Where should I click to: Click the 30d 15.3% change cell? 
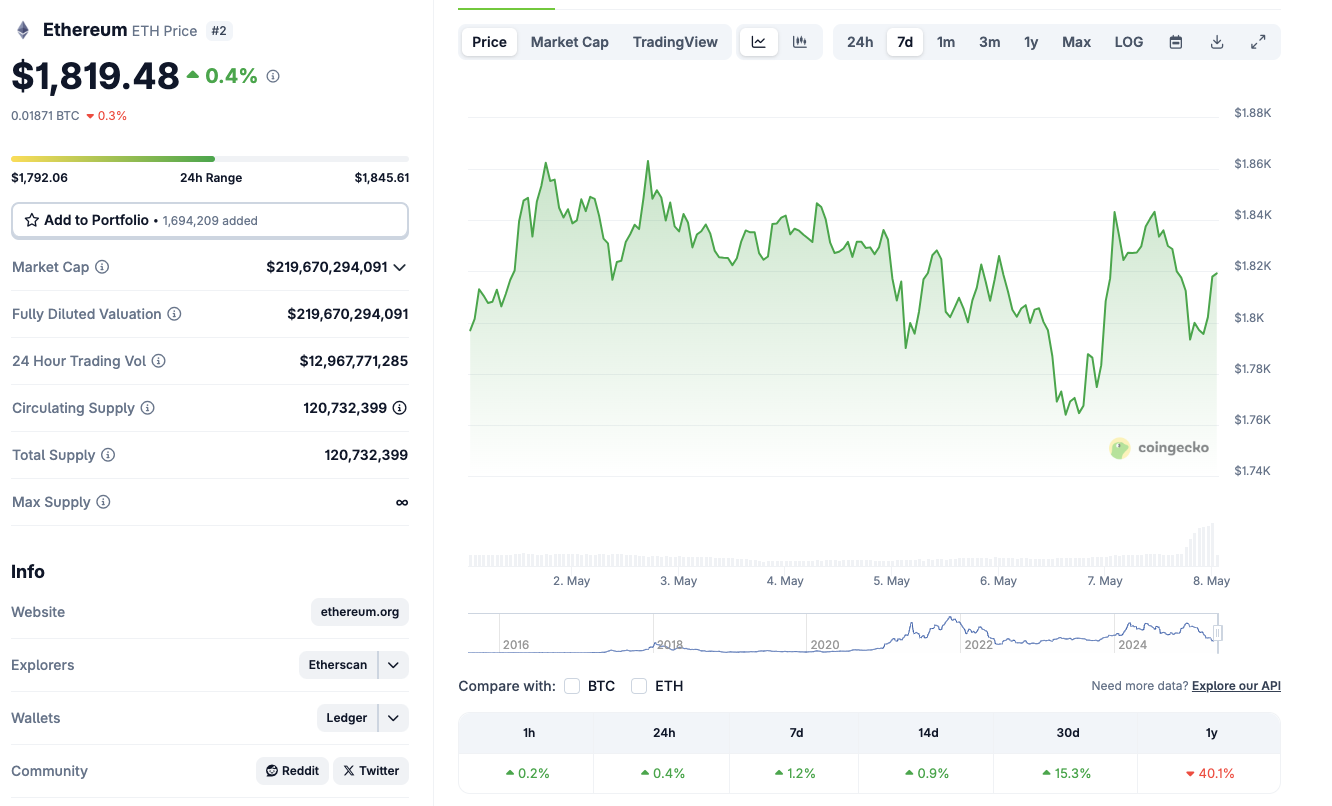coord(1067,773)
